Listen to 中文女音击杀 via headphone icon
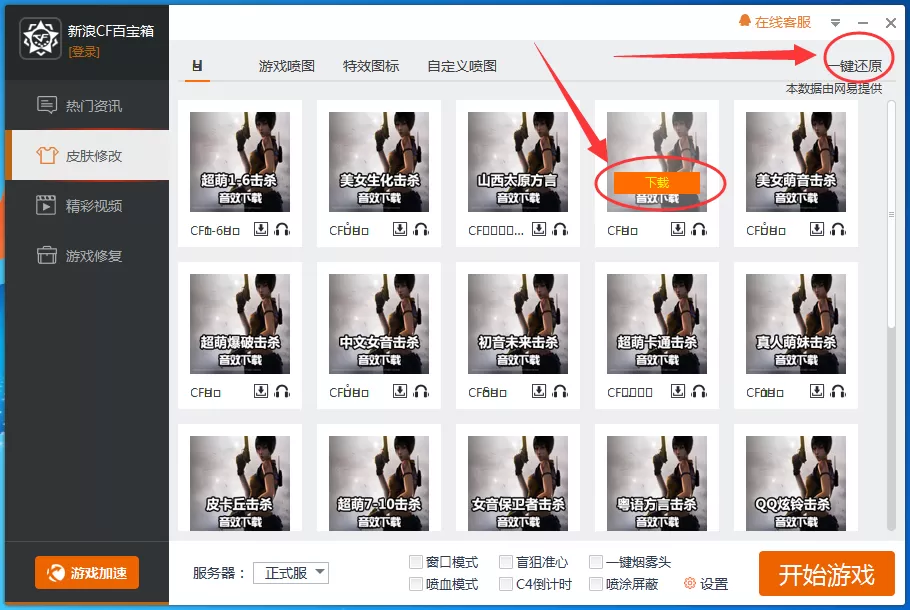Screen dimensions: 910x610 pos(421,391)
